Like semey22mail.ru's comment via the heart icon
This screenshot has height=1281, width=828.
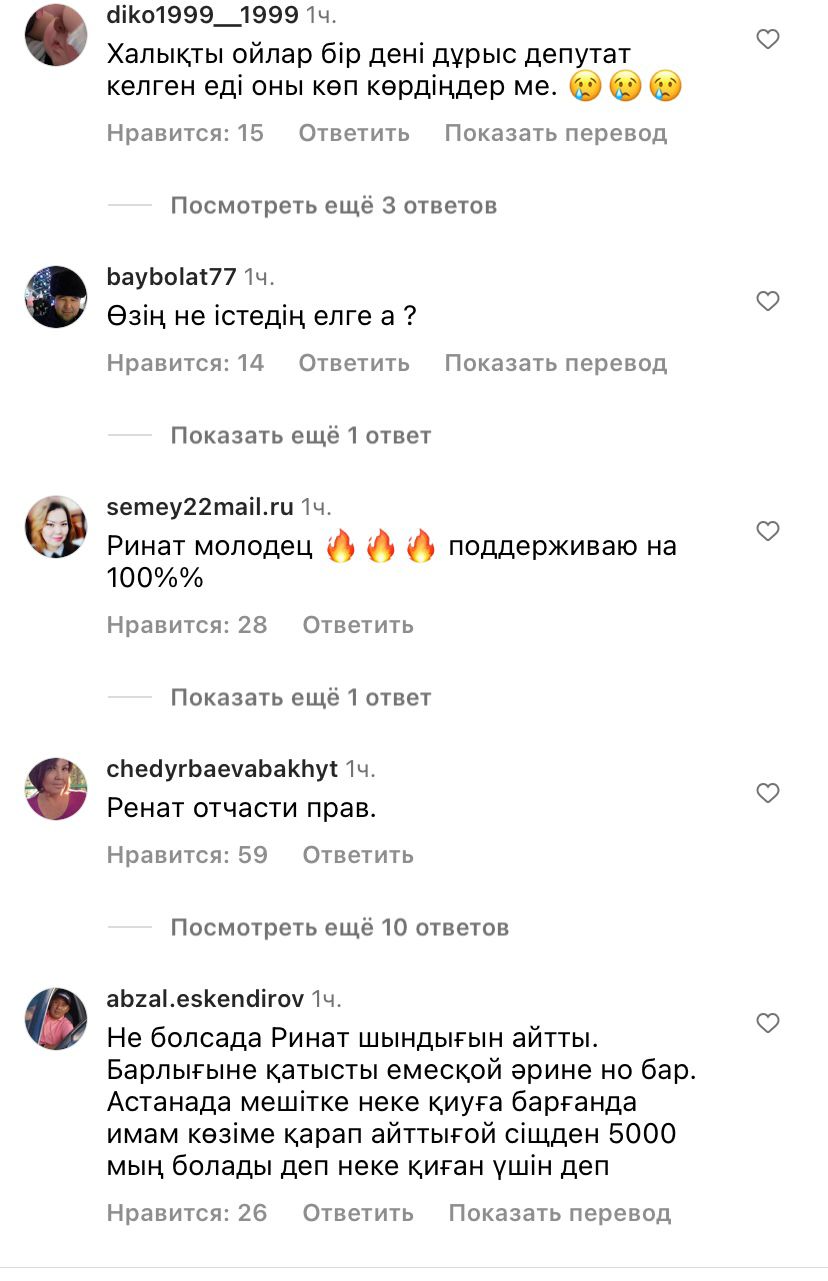767,531
